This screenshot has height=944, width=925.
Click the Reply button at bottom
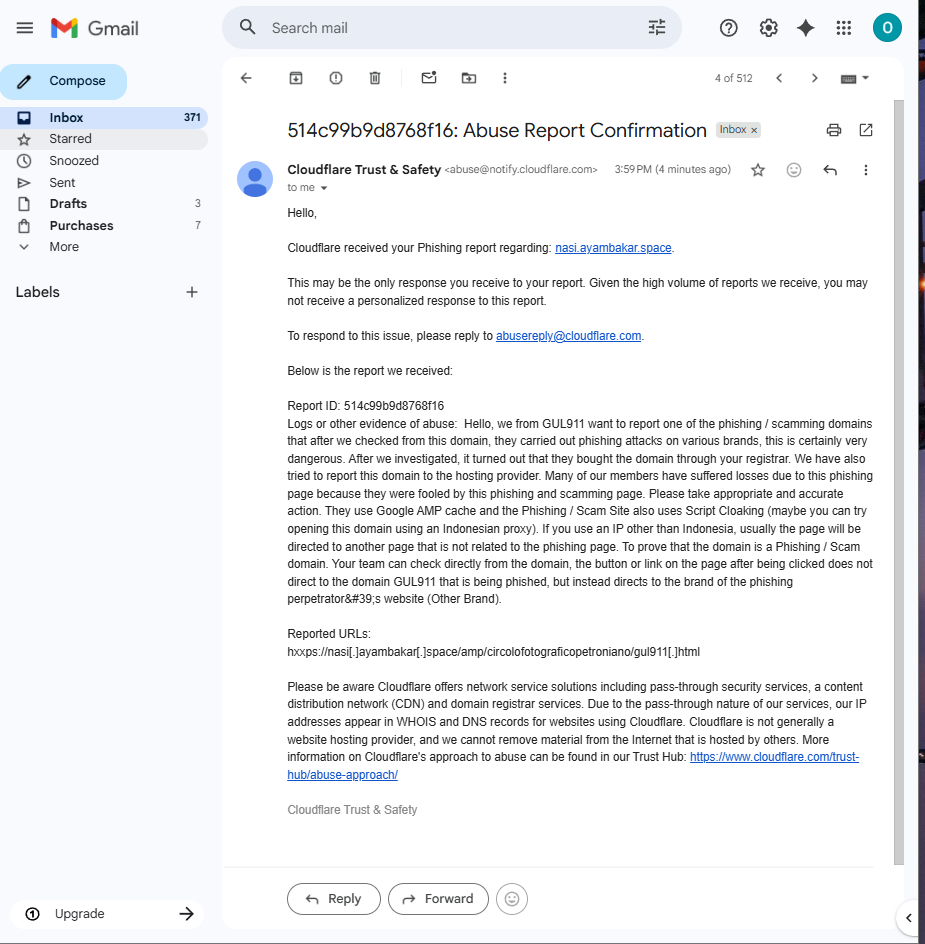coord(334,899)
